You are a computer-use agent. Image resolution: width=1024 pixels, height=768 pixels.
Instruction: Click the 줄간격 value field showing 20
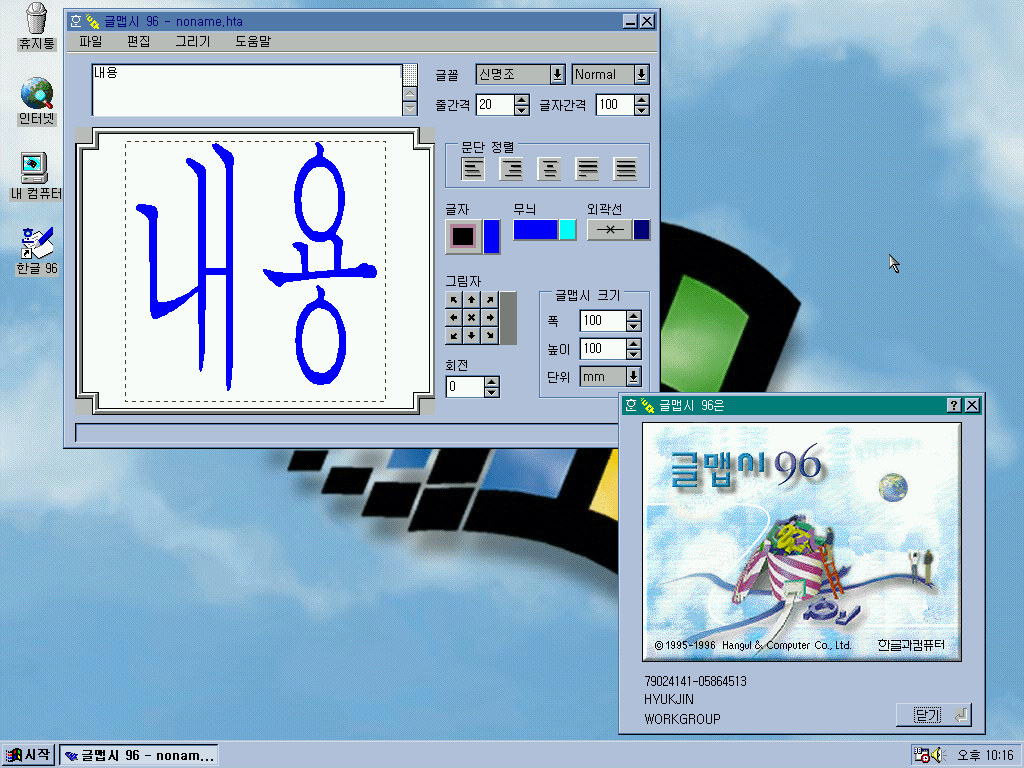pos(496,105)
